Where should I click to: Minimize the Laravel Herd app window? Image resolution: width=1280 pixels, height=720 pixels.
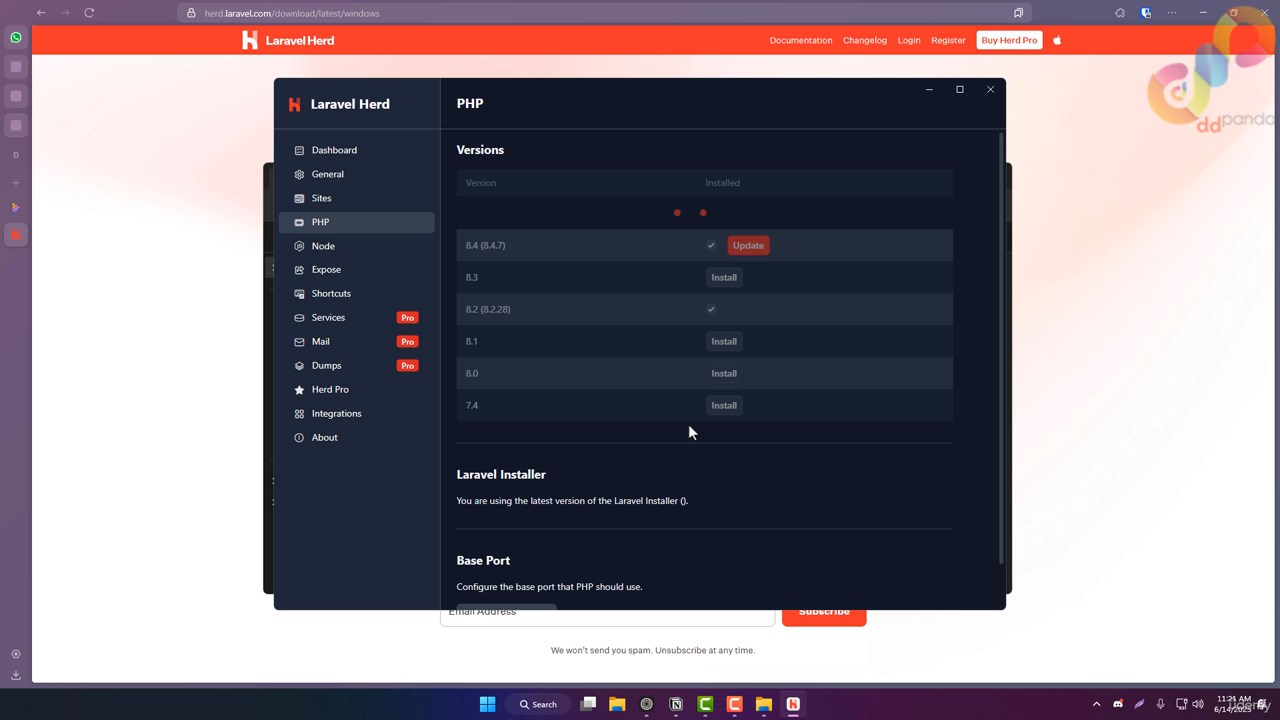tap(929, 90)
